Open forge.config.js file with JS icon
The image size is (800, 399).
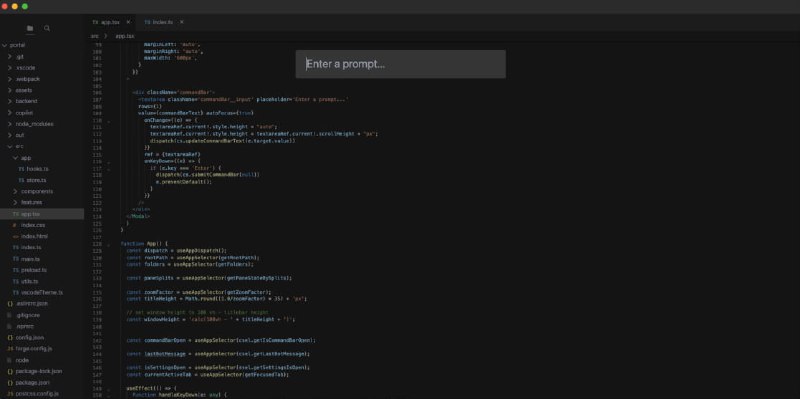(42, 348)
